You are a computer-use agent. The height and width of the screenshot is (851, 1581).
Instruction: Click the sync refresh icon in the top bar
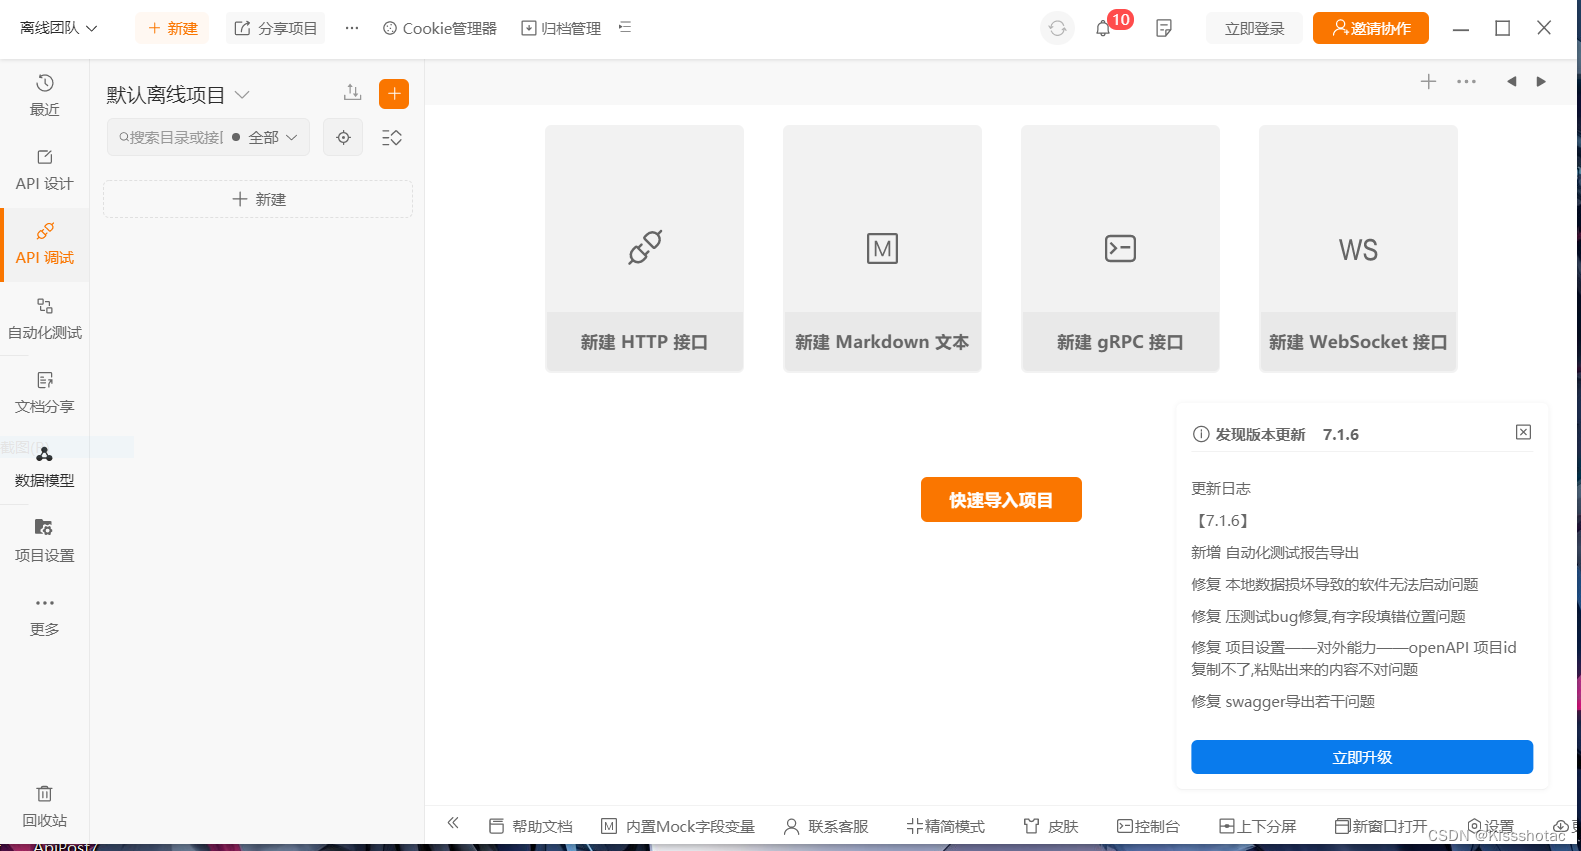point(1057,28)
